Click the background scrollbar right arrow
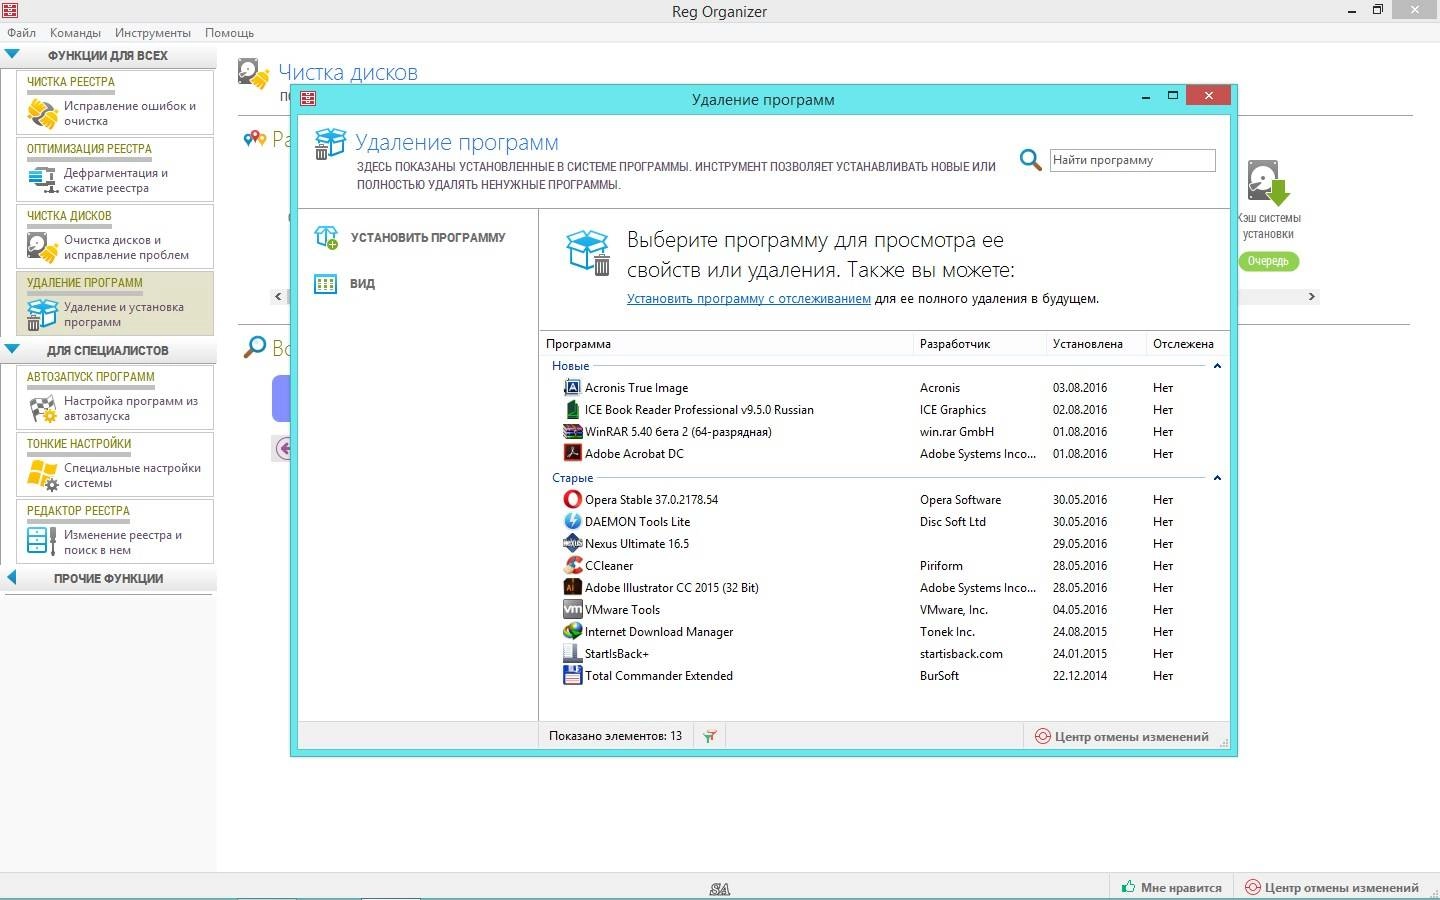Image resolution: width=1440 pixels, height=900 pixels. [x=1311, y=297]
